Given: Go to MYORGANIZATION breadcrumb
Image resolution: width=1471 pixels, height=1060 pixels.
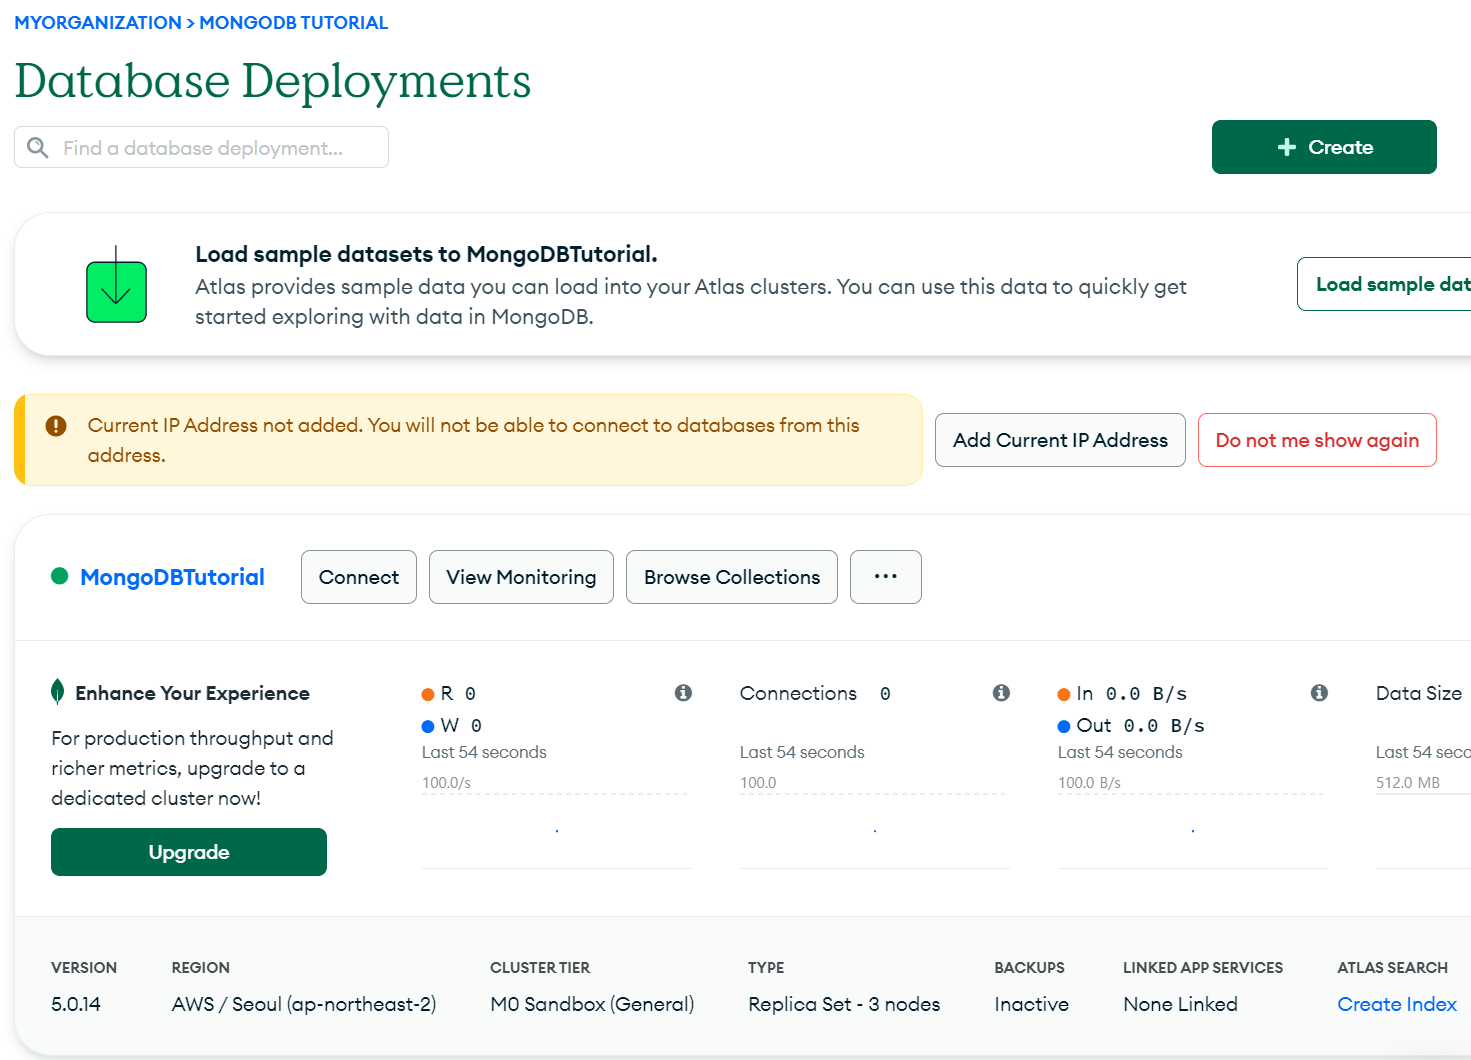Looking at the screenshot, I should (98, 22).
